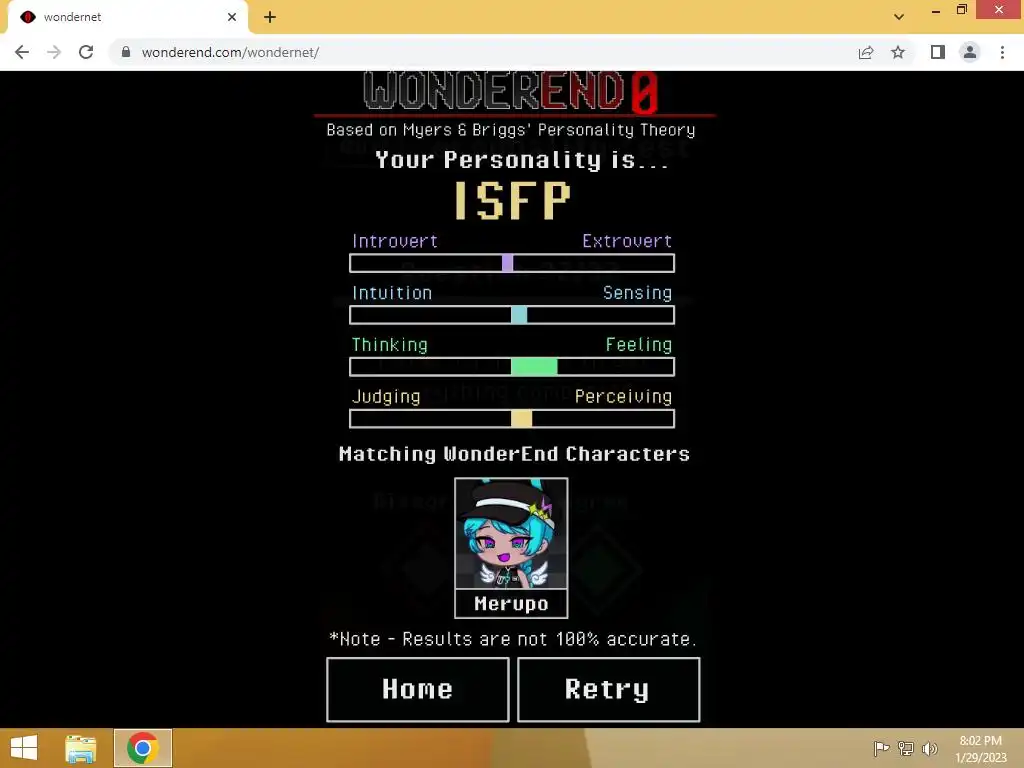This screenshot has height=768, width=1024.
Task: Open a new browser tab
Action: click(270, 18)
